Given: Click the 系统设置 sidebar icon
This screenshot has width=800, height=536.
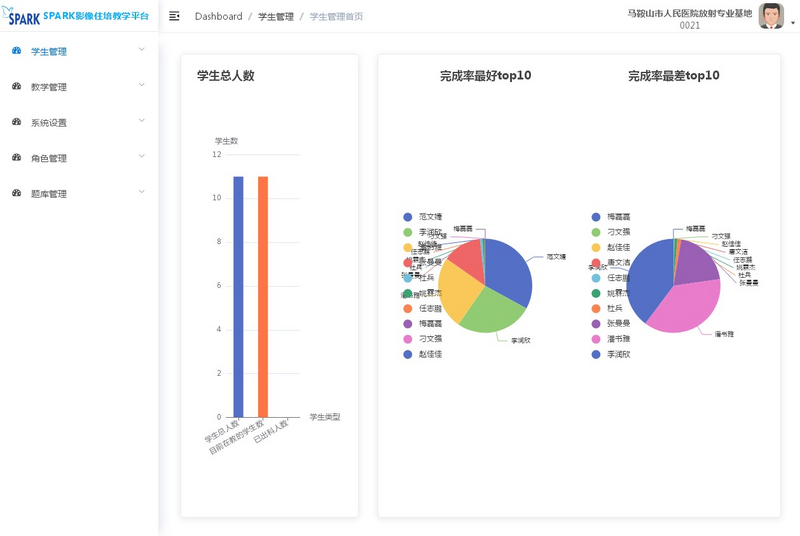Looking at the screenshot, I should click(17, 122).
